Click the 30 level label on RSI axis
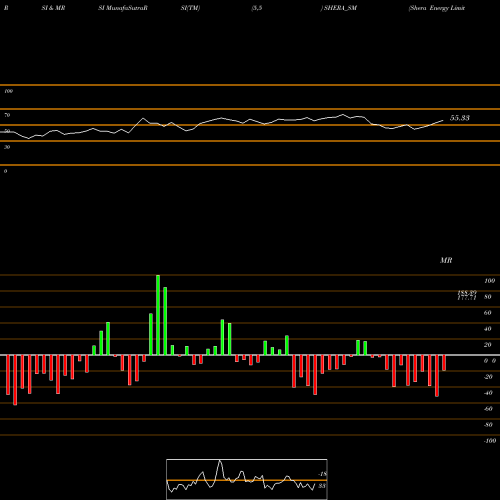Screen dimensions: 500x500 [x=7, y=147]
